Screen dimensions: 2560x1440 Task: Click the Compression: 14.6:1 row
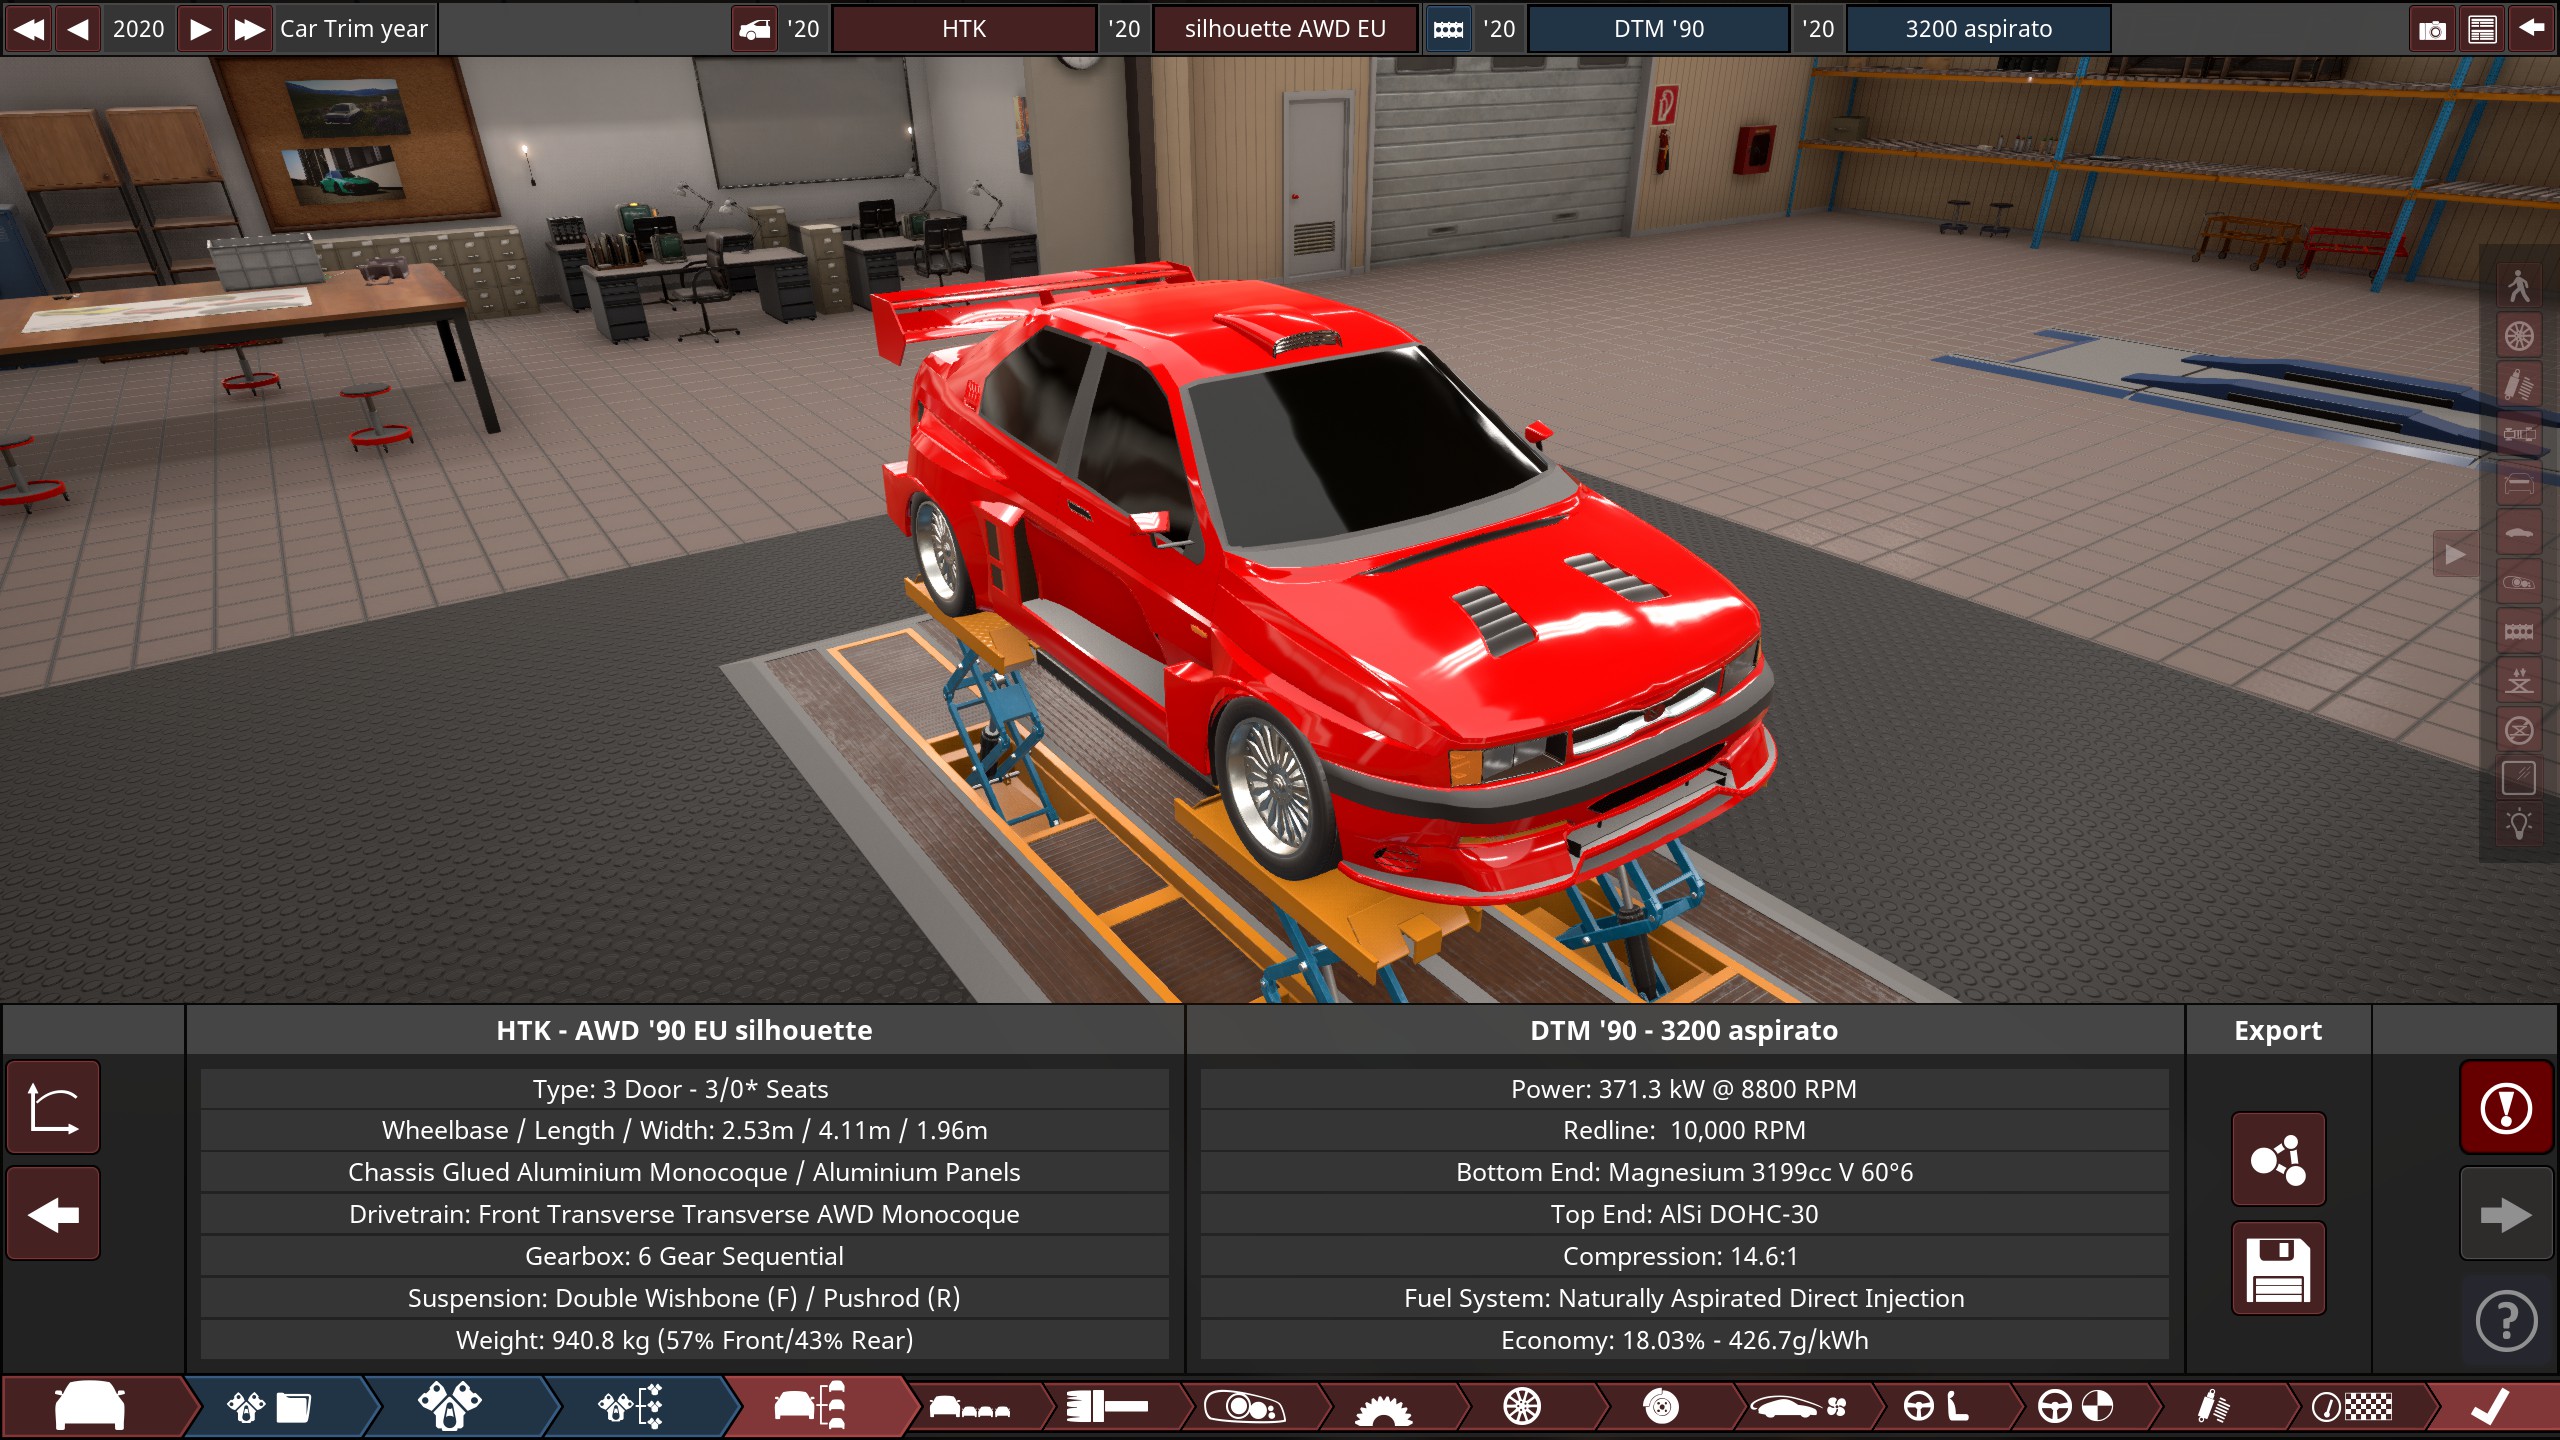coord(1684,1256)
